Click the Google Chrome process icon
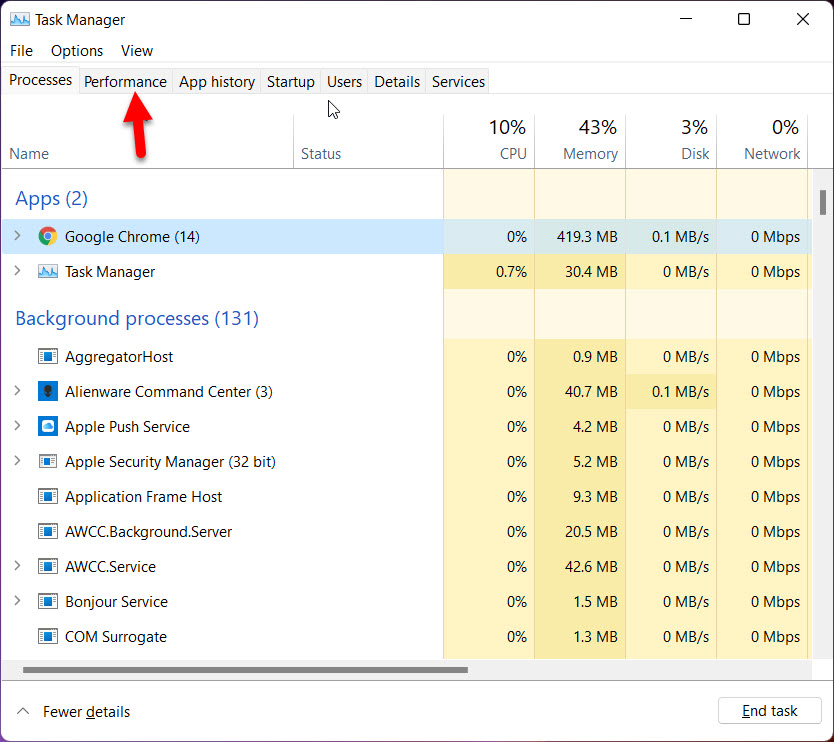Screen dimensions: 834x742 [x=47, y=237]
